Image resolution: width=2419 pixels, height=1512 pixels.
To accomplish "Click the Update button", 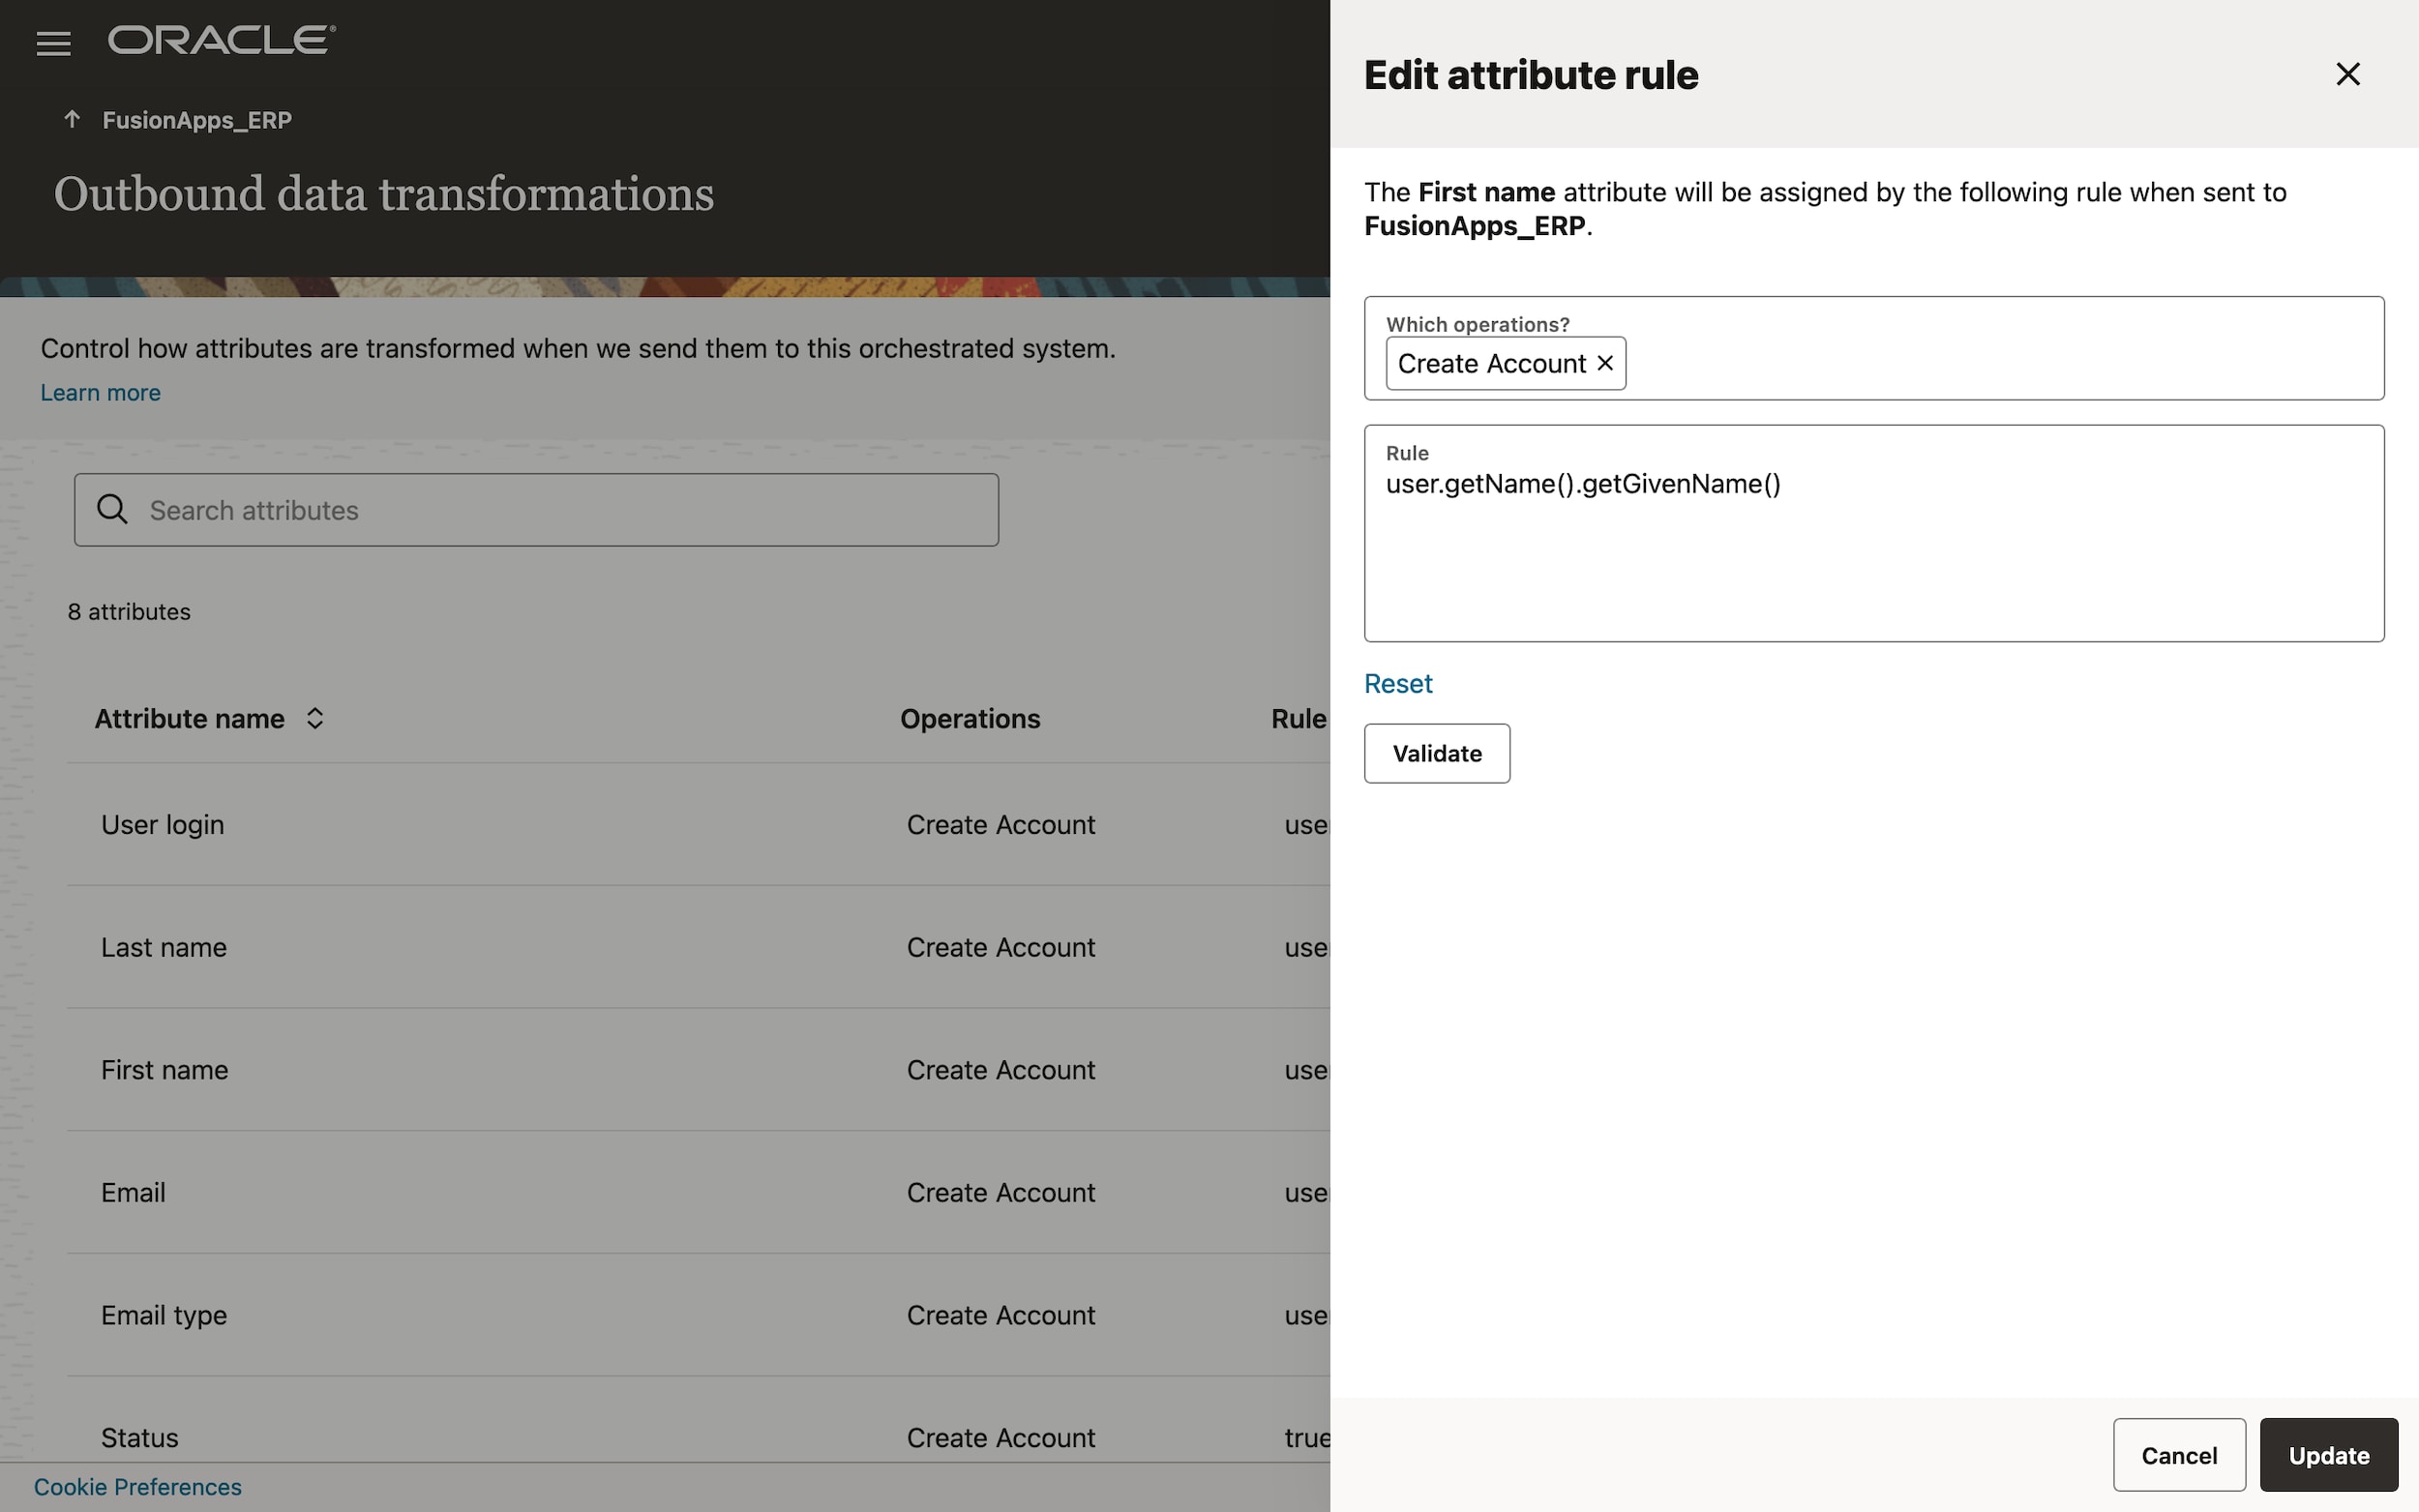I will [x=2327, y=1455].
